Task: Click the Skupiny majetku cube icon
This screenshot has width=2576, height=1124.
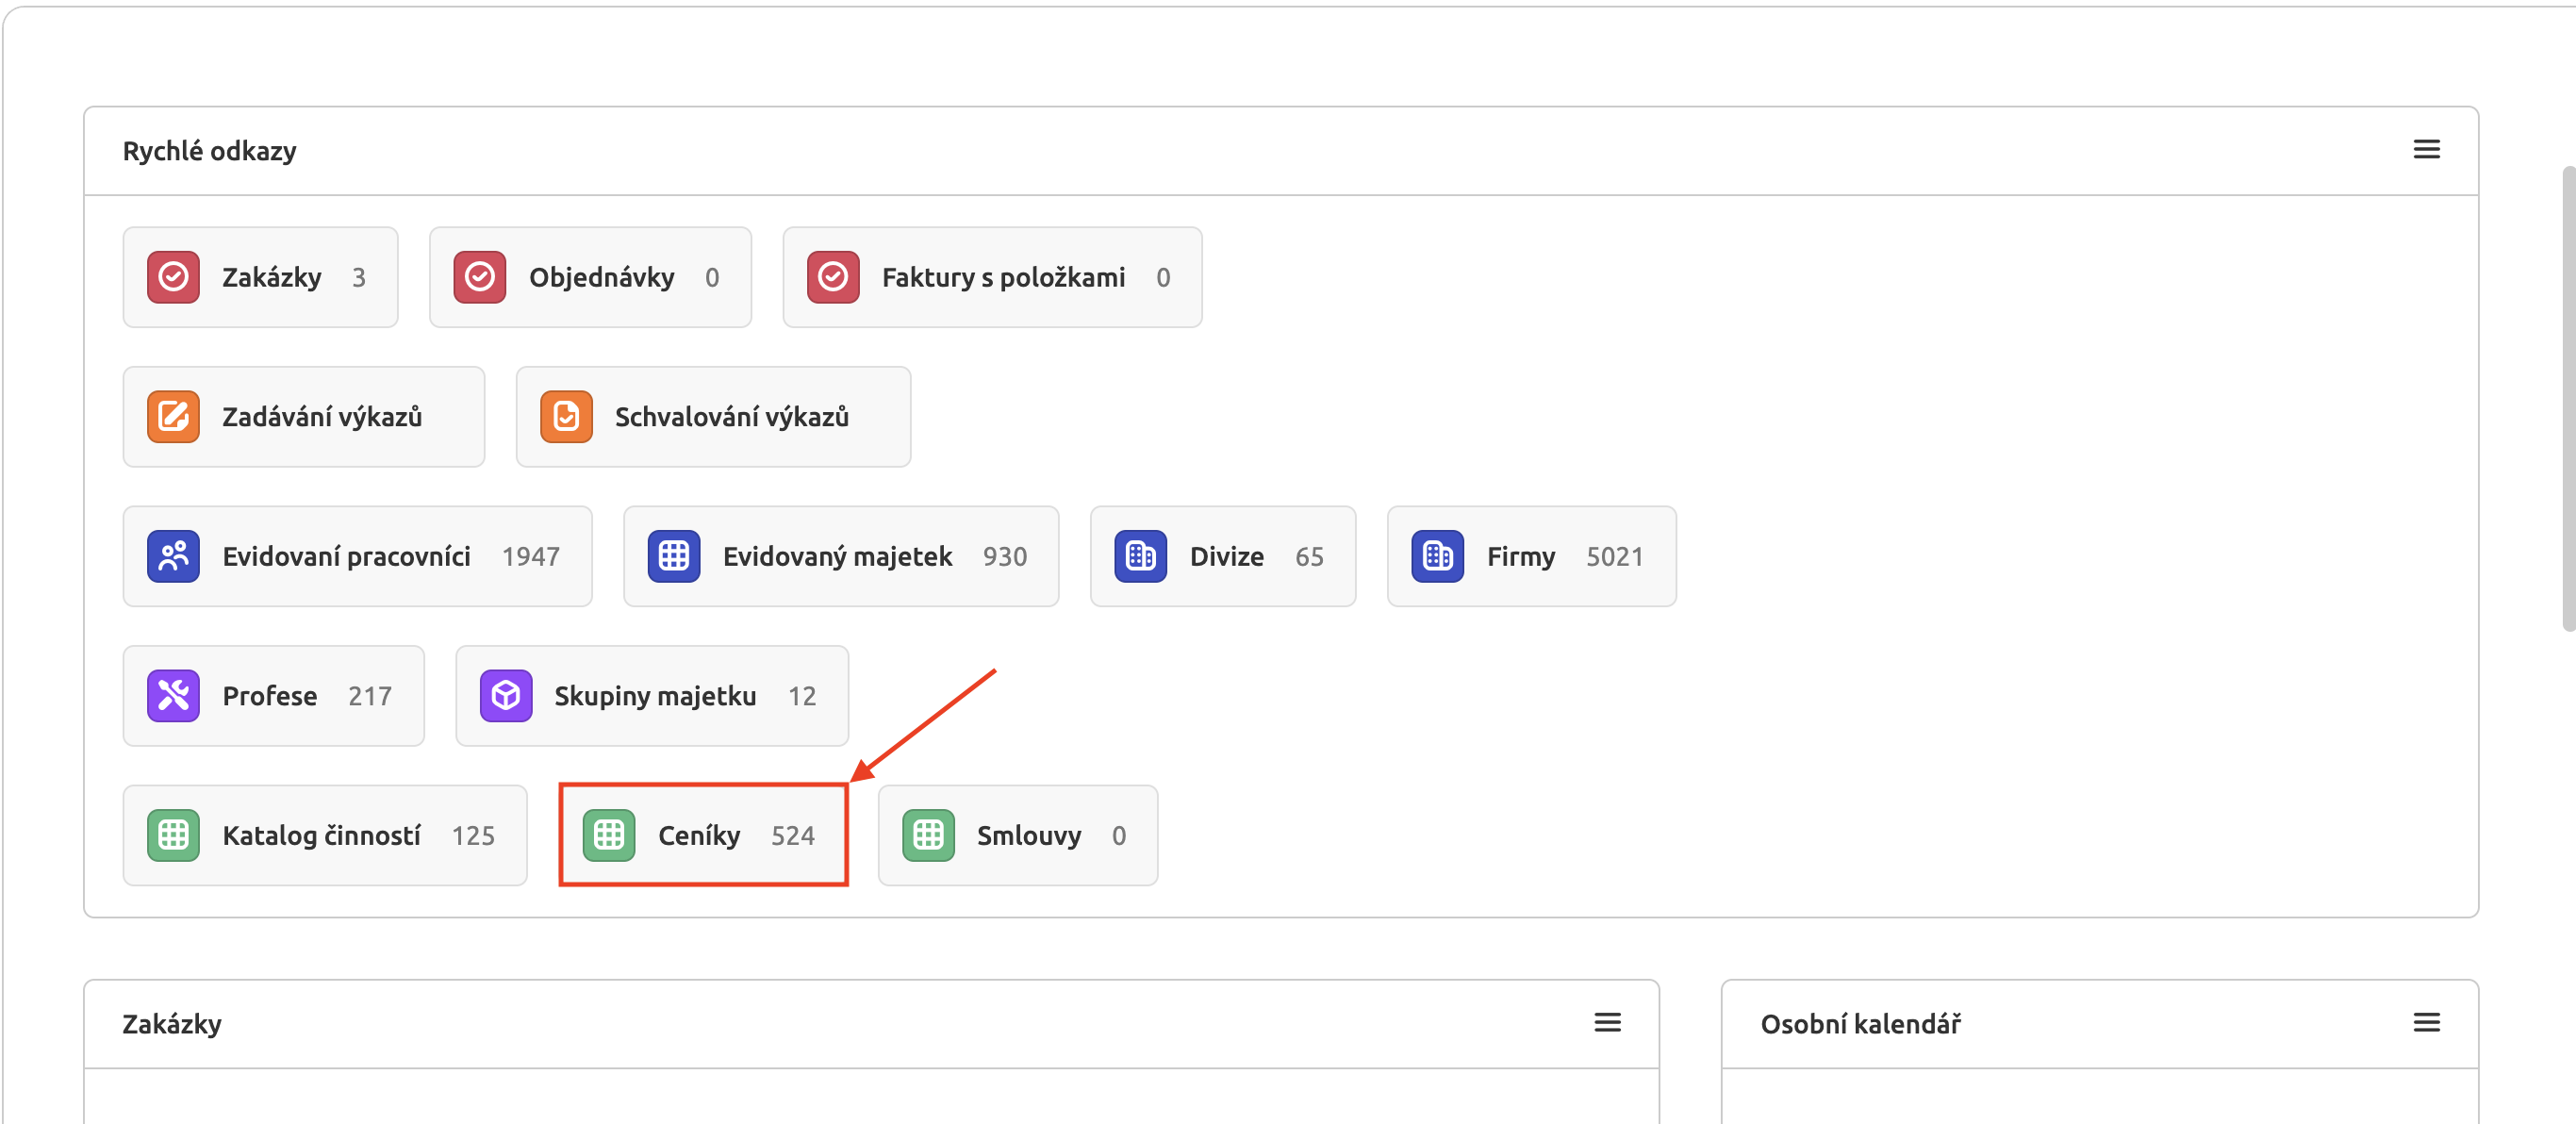Action: [x=506, y=696]
